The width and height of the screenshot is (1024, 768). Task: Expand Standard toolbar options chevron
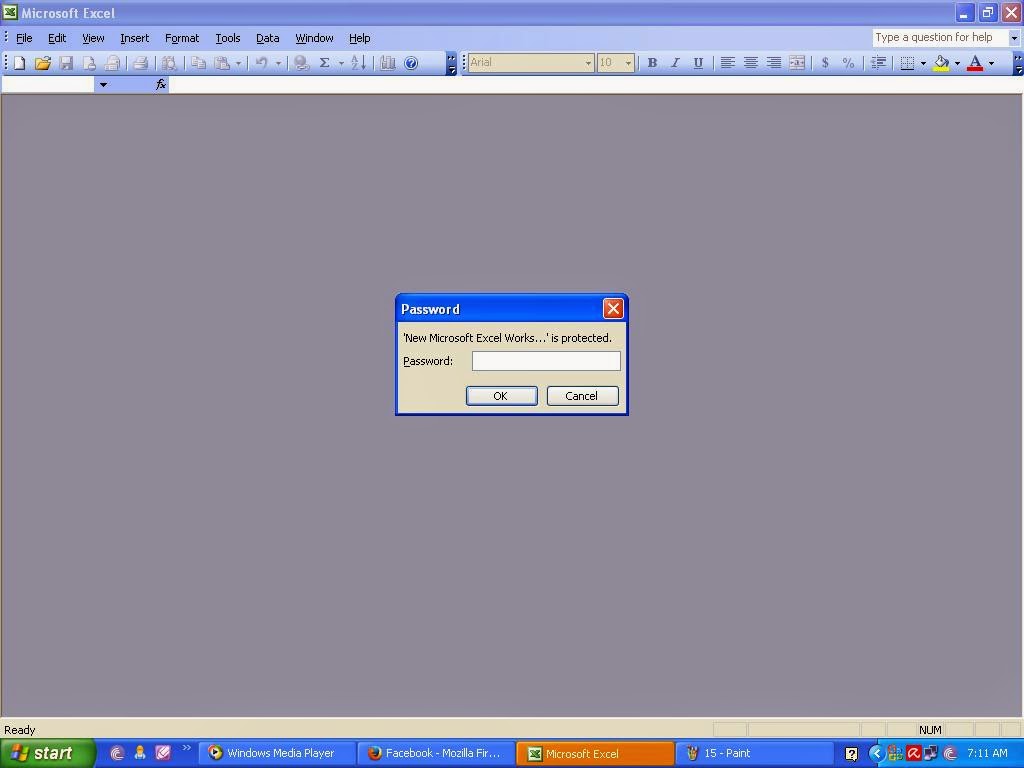[451, 63]
